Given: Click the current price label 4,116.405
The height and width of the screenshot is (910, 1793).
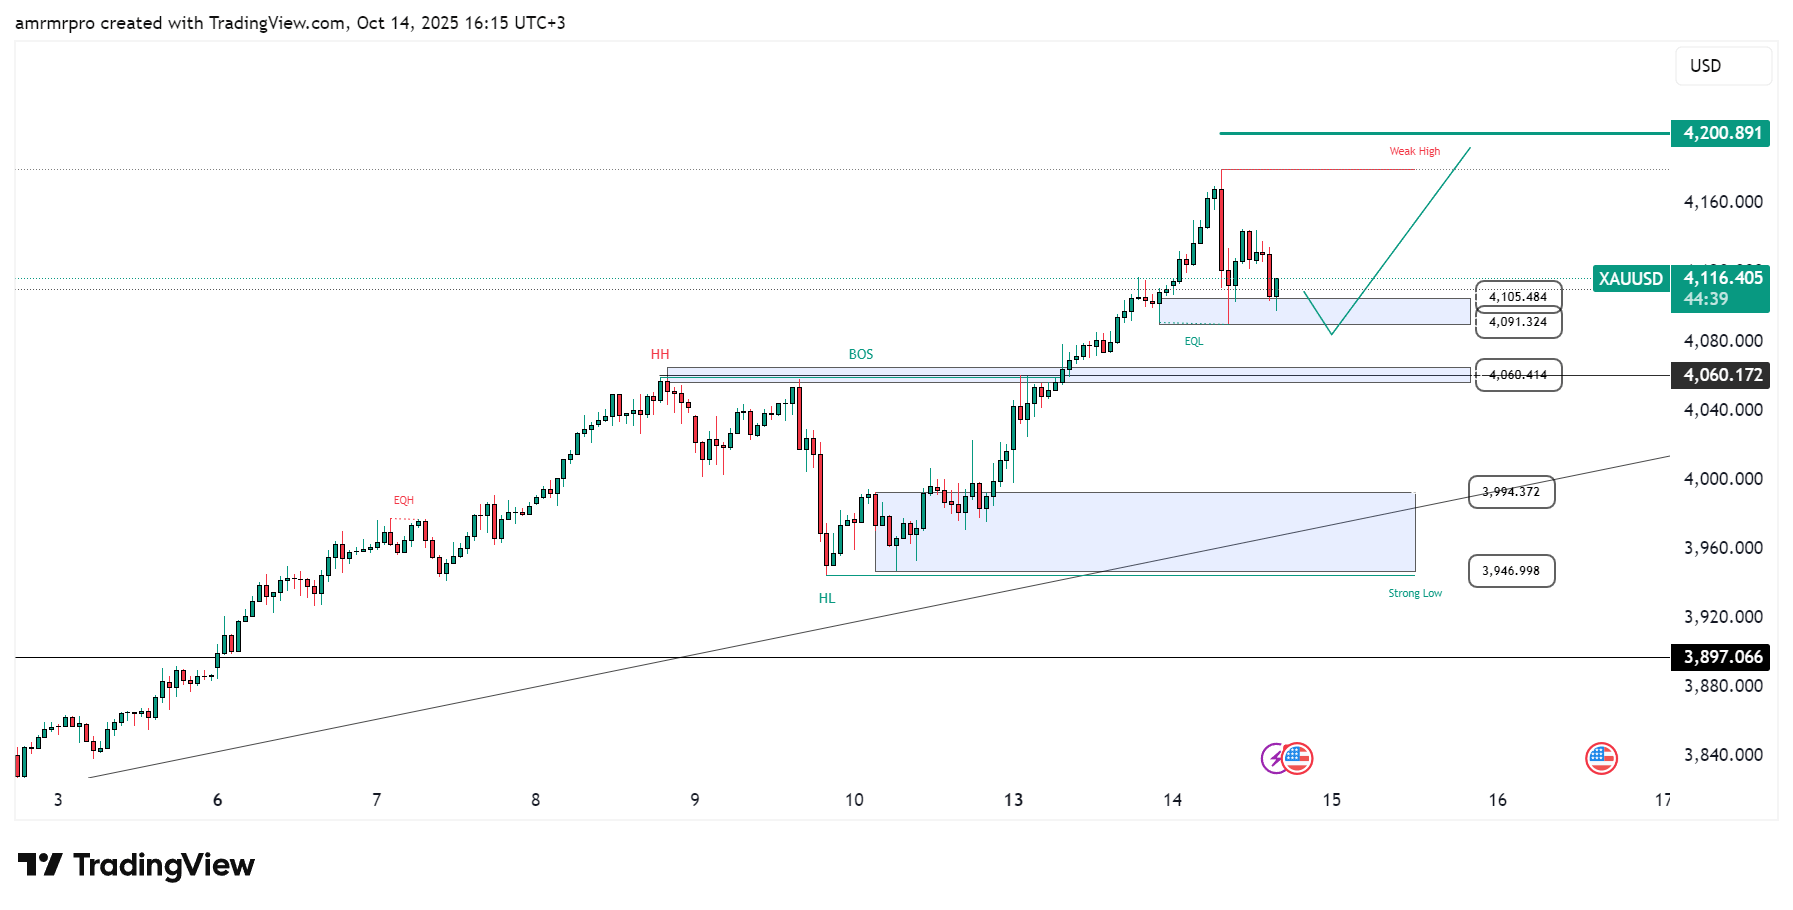Looking at the screenshot, I should (1722, 279).
